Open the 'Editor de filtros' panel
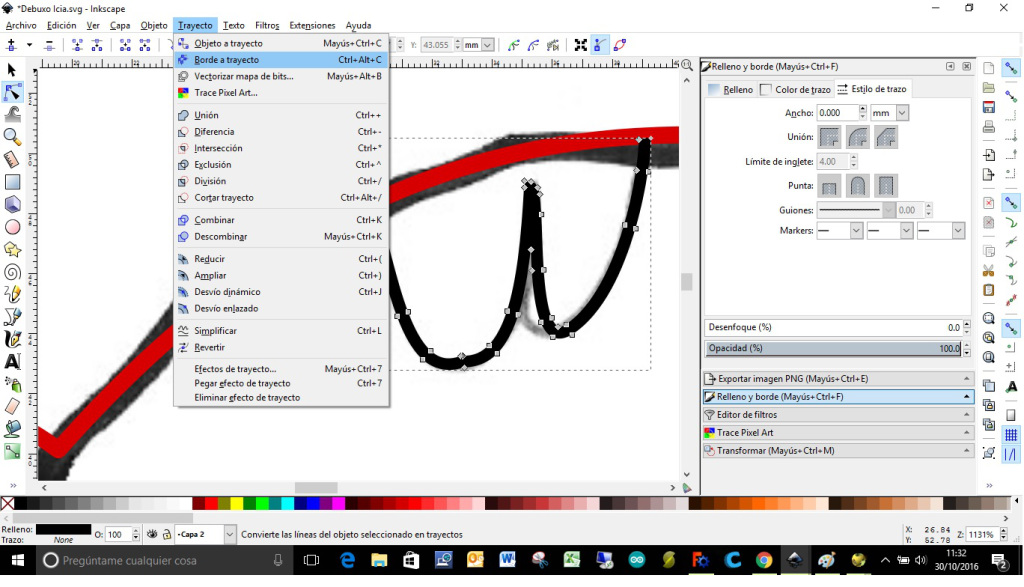This screenshot has width=1024, height=587. click(838, 415)
